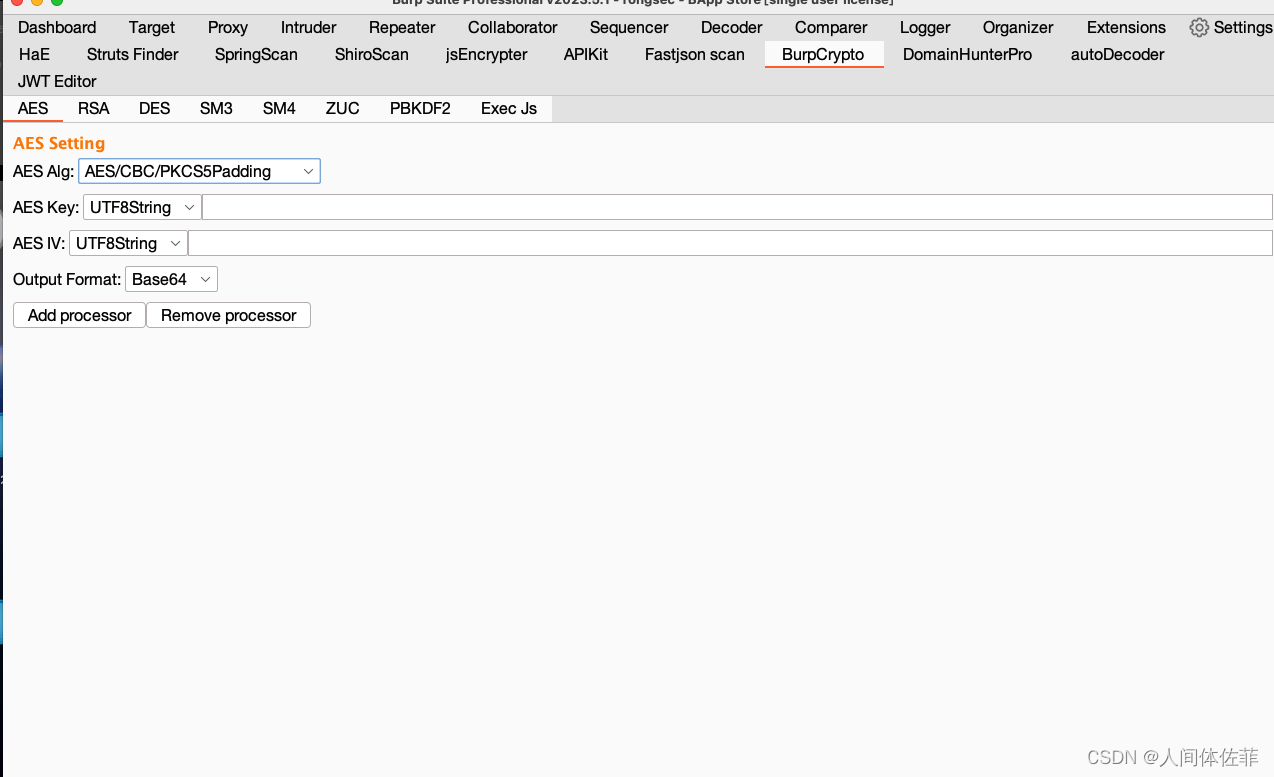
Task: Open the HaE extension tab
Action: coord(34,54)
